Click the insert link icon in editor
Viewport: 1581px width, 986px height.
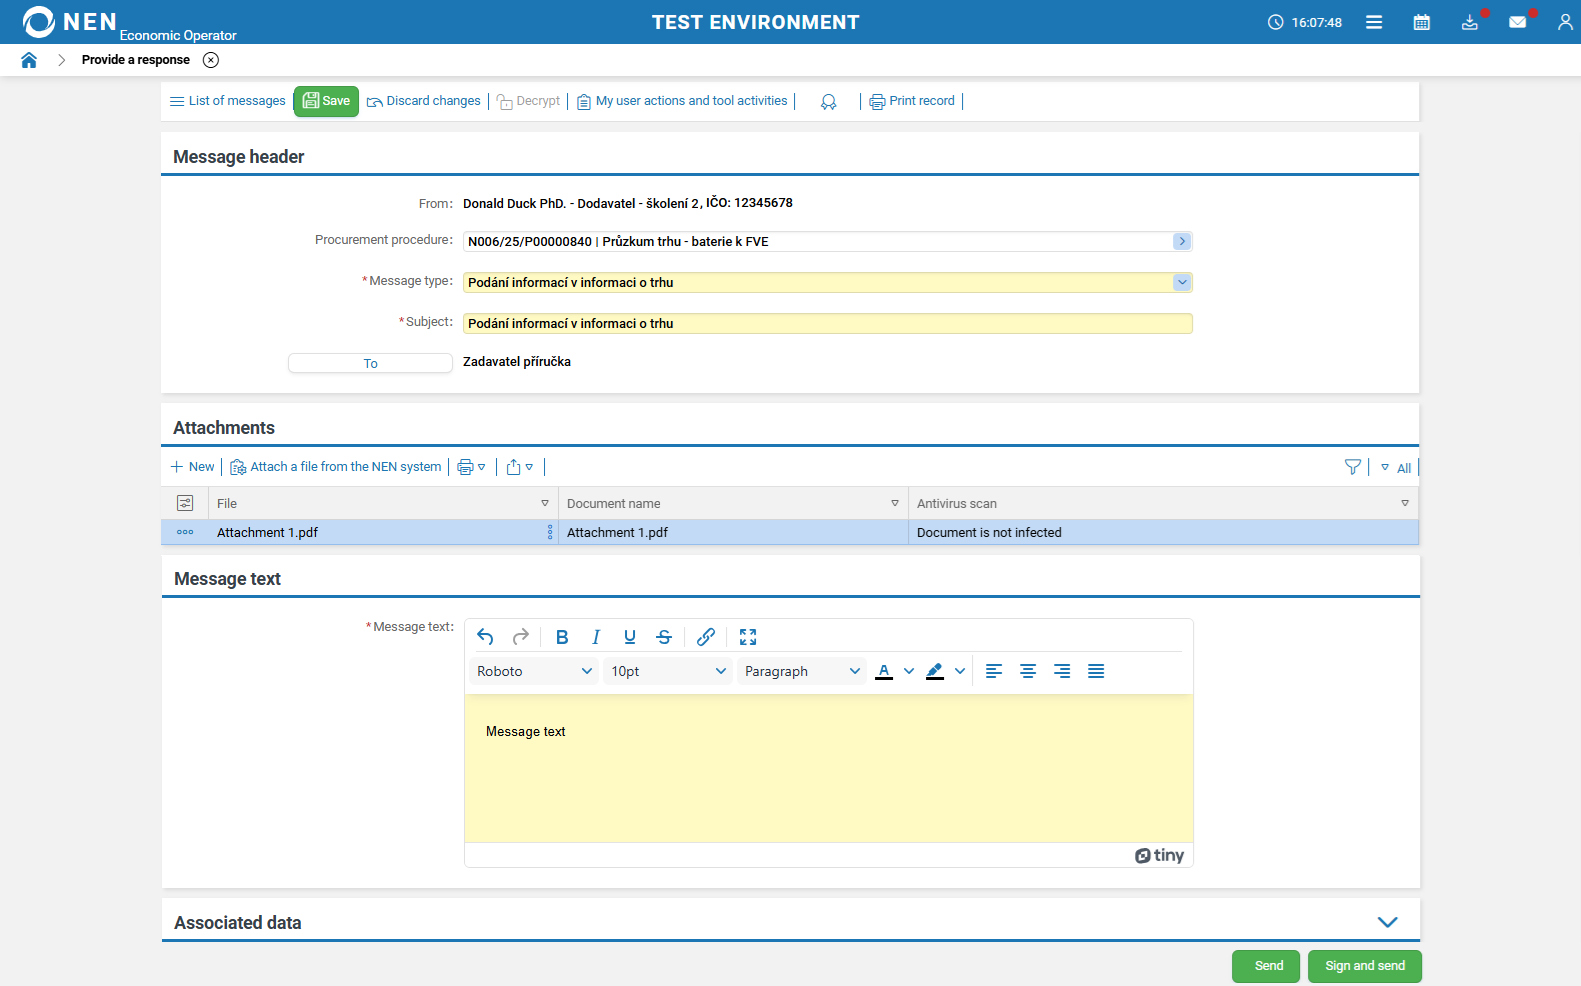tap(706, 637)
